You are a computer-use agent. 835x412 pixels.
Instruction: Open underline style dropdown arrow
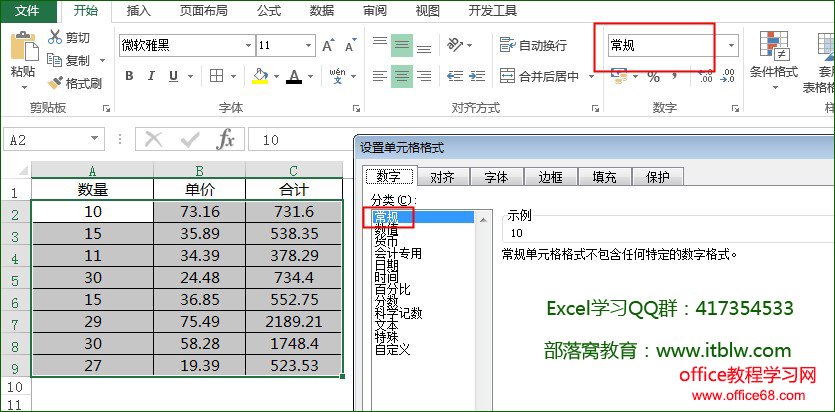[x=190, y=77]
